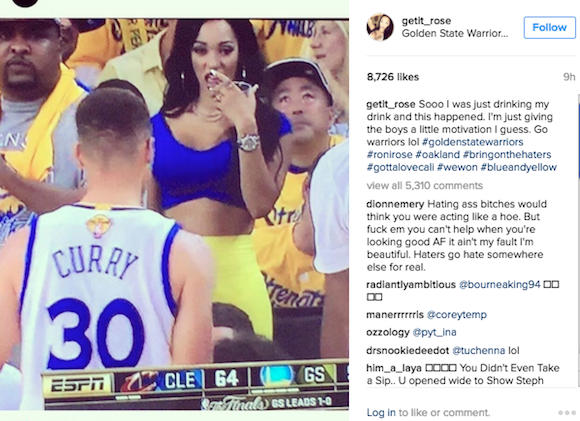Click the @bourneaking94 mention
Viewport: 580px width, 421px height.
point(499,284)
